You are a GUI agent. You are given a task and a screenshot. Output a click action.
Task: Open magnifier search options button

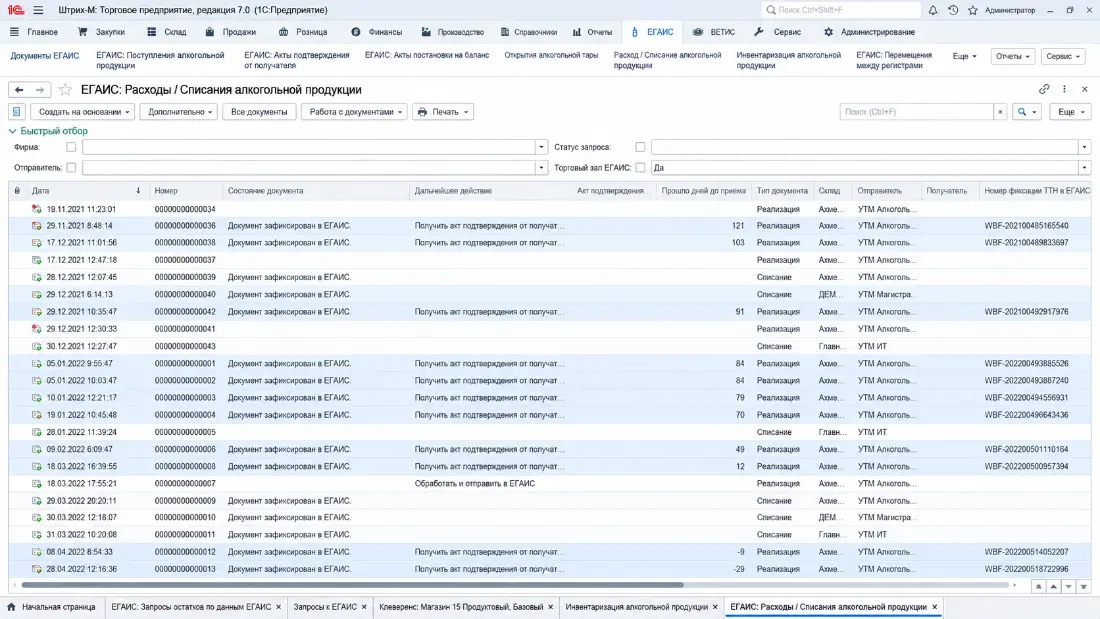click(1027, 112)
